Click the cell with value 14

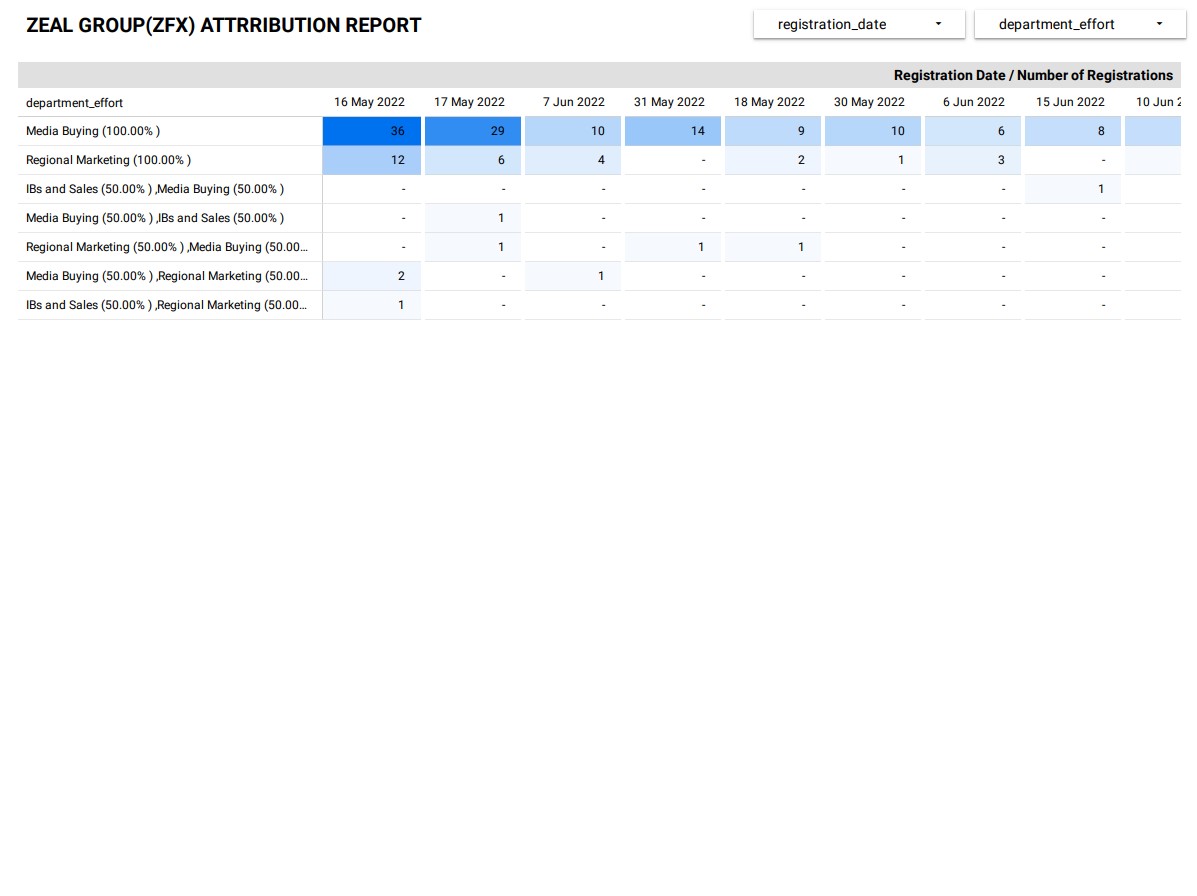tap(673, 131)
